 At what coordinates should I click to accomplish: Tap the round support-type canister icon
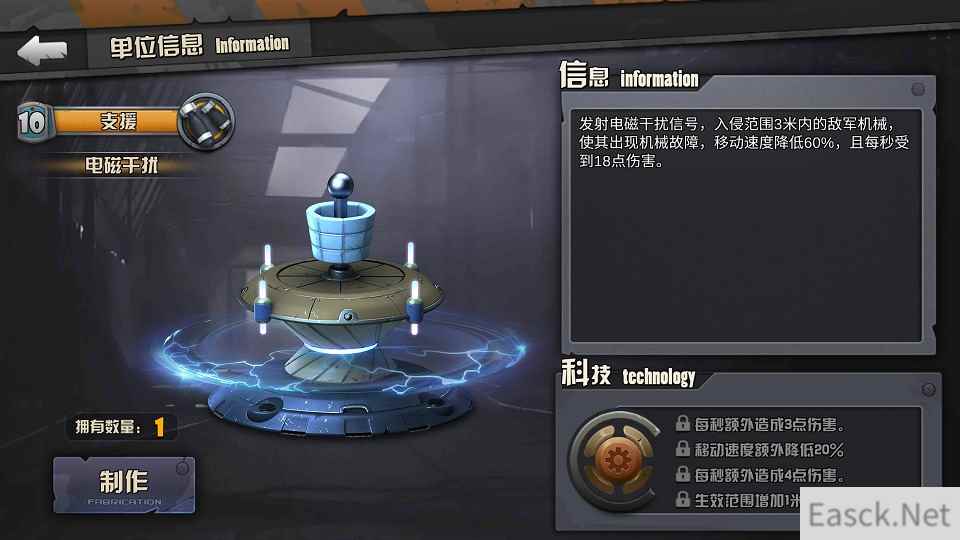206,121
